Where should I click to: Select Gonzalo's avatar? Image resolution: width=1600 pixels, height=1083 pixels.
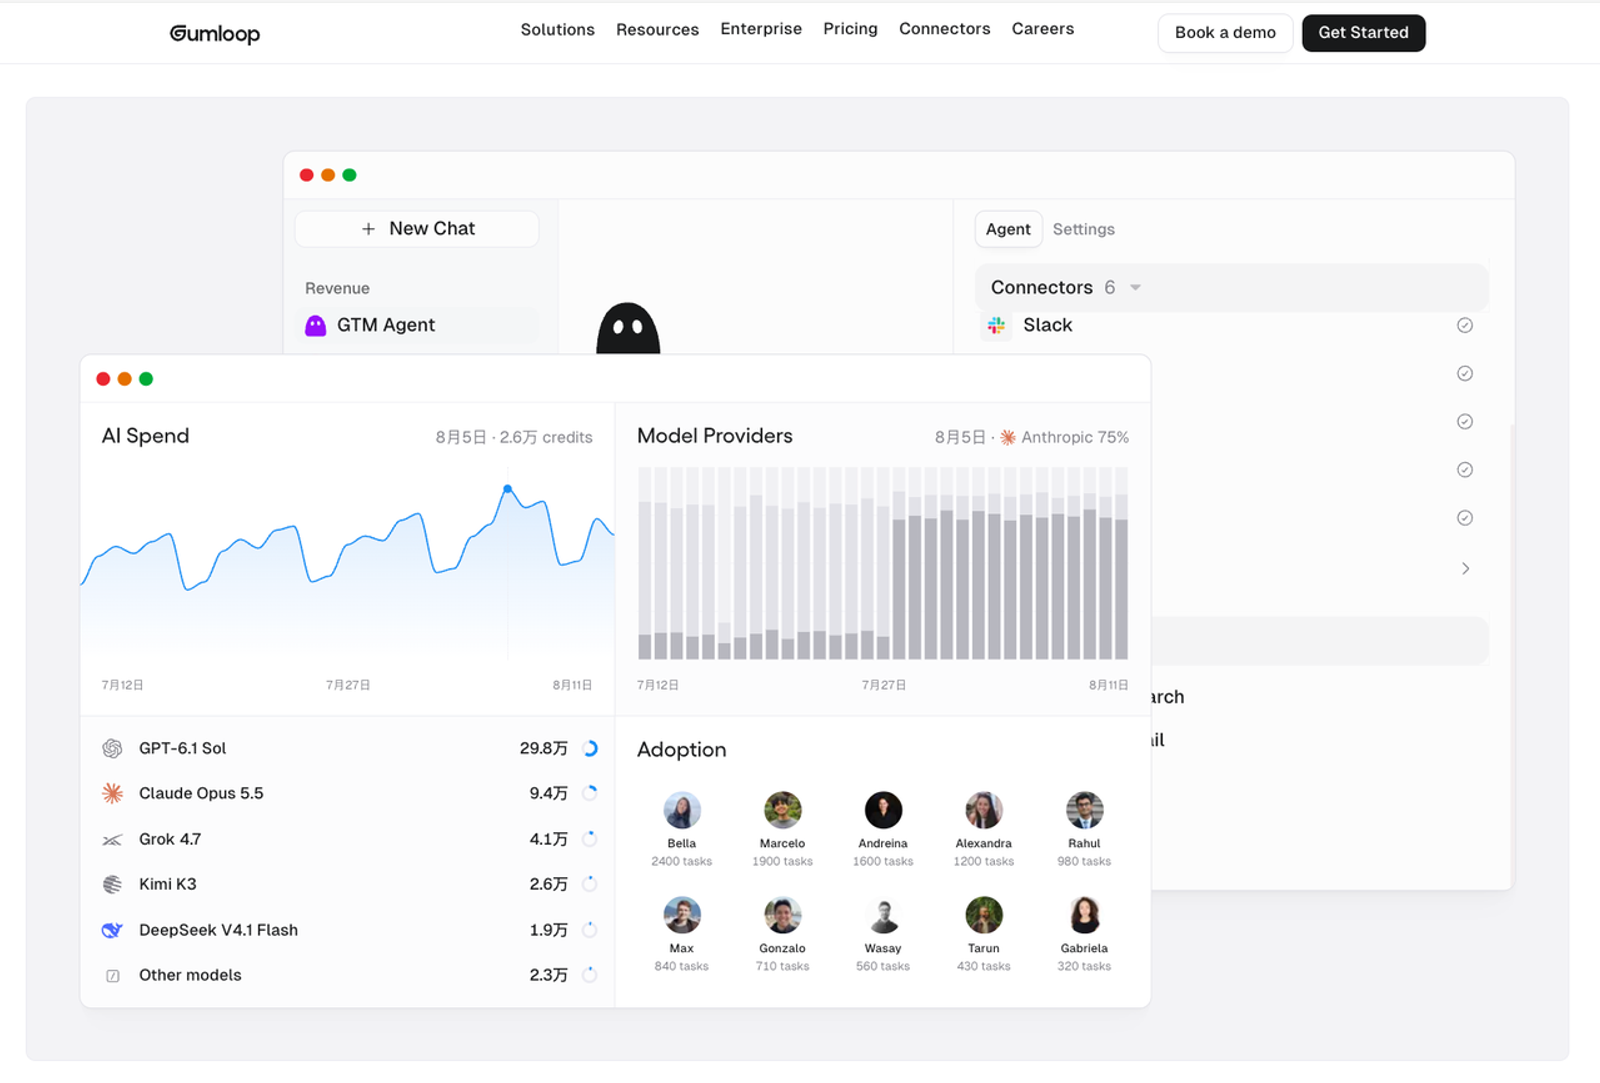pos(783,915)
